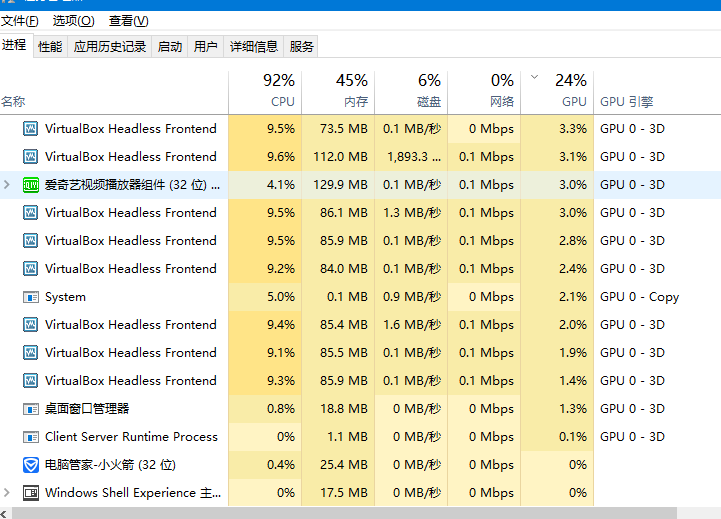Click the Client Server Runtime Process icon
Screen dimensions: 721x519
point(30,437)
